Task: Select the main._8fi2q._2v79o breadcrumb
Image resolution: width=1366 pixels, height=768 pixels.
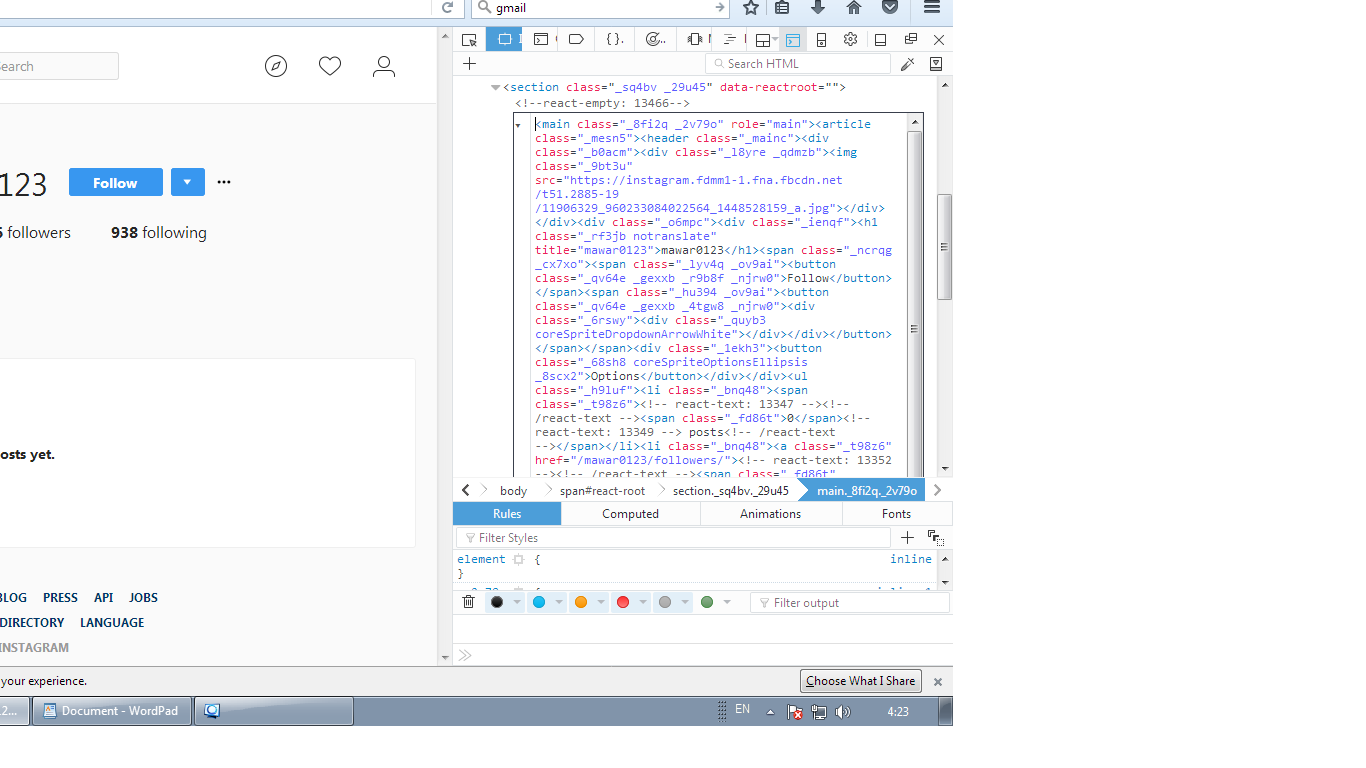Action: click(x=866, y=491)
